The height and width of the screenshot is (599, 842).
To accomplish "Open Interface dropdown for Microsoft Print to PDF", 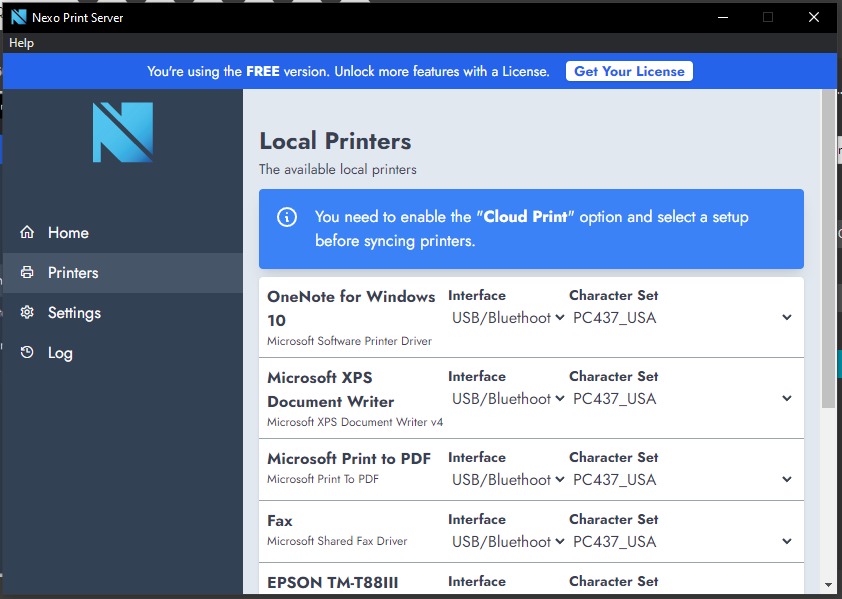I will (x=507, y=480).
